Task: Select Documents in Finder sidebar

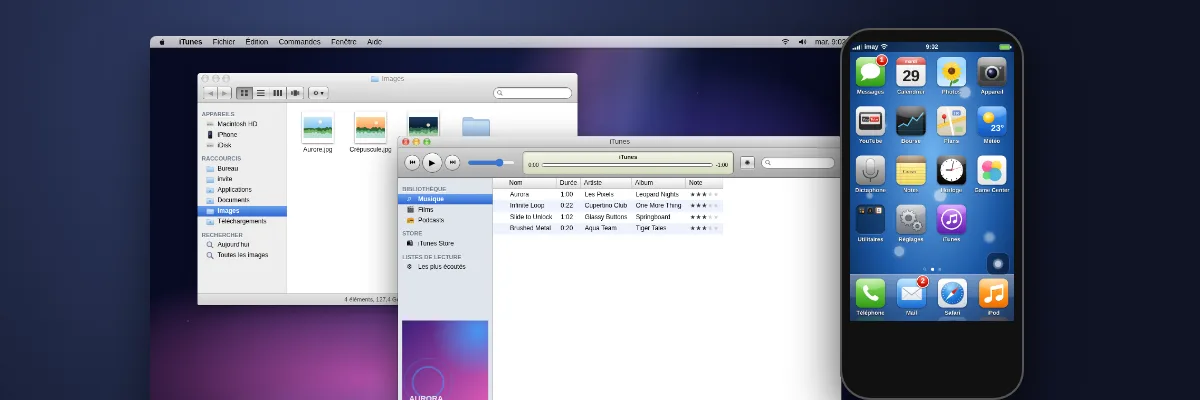Action: 242,200
